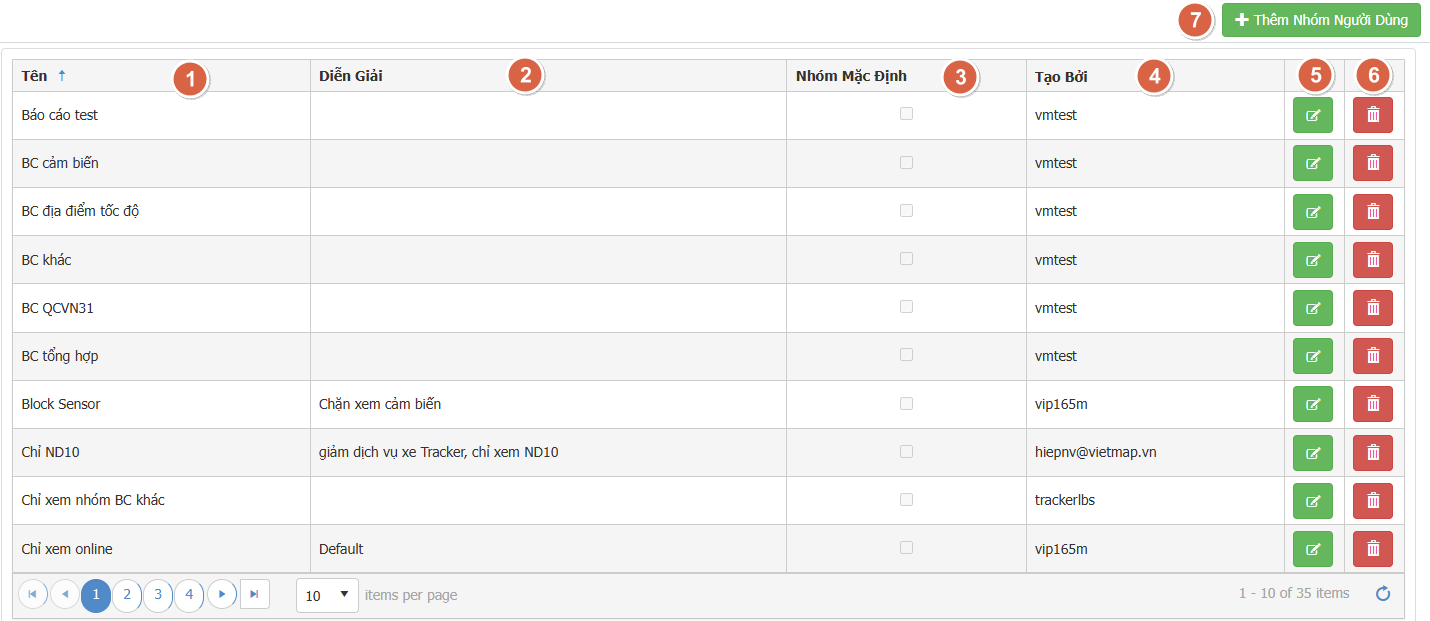Select the BC tổng hợp row
The height and width of the screenshot is (621, 1430).
point(708,356)
